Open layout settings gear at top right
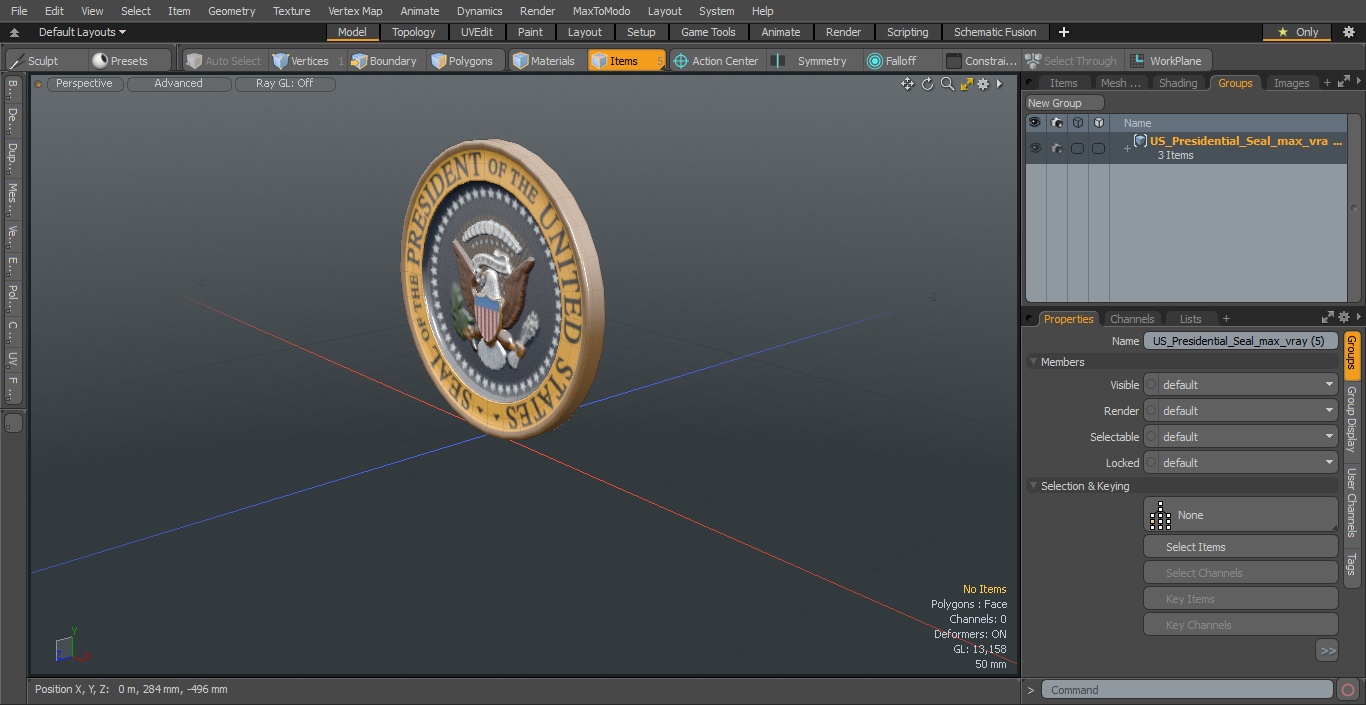Image resolution: width=1366 pixels, height=705 pixels. (x=1348, y=32)
